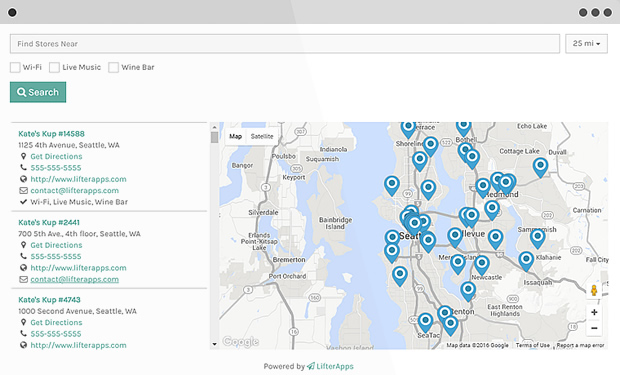Click the phone icon in Kate's Kup #2441

(x=23, y=256)
